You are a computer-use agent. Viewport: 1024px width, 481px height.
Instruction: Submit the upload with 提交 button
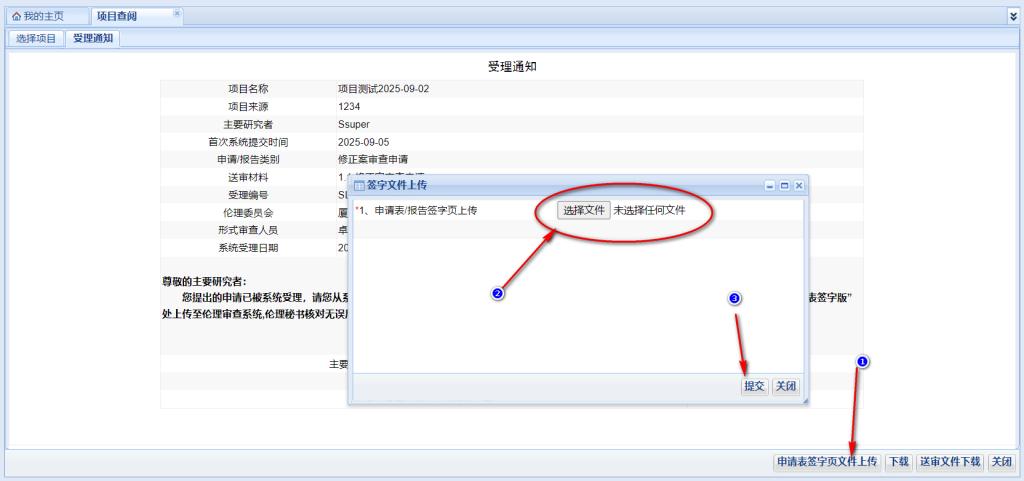click(754, 387)
